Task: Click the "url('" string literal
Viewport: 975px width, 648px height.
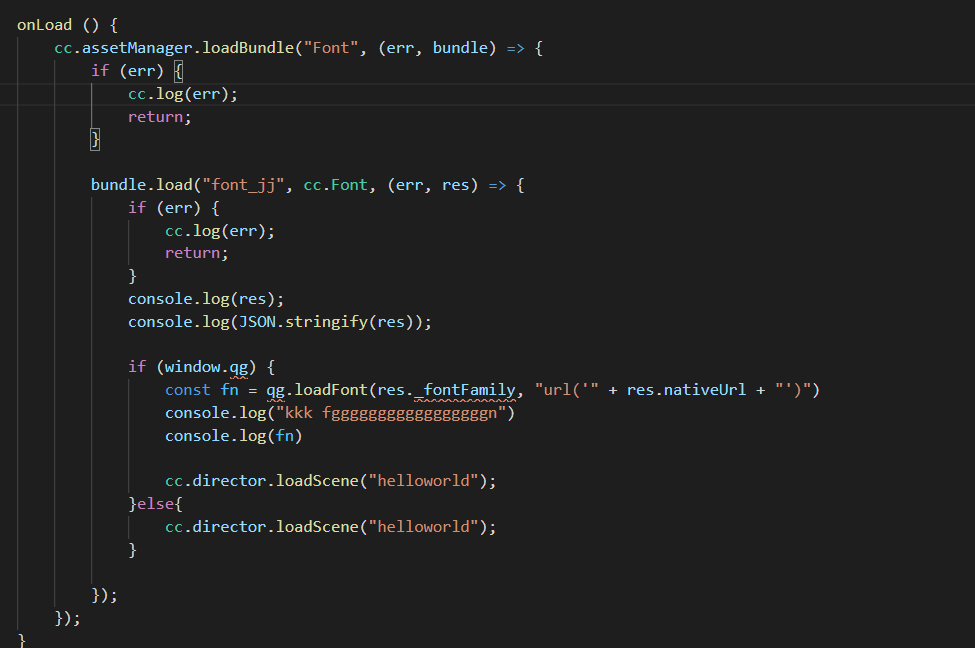Action: [x=567, y=390]
